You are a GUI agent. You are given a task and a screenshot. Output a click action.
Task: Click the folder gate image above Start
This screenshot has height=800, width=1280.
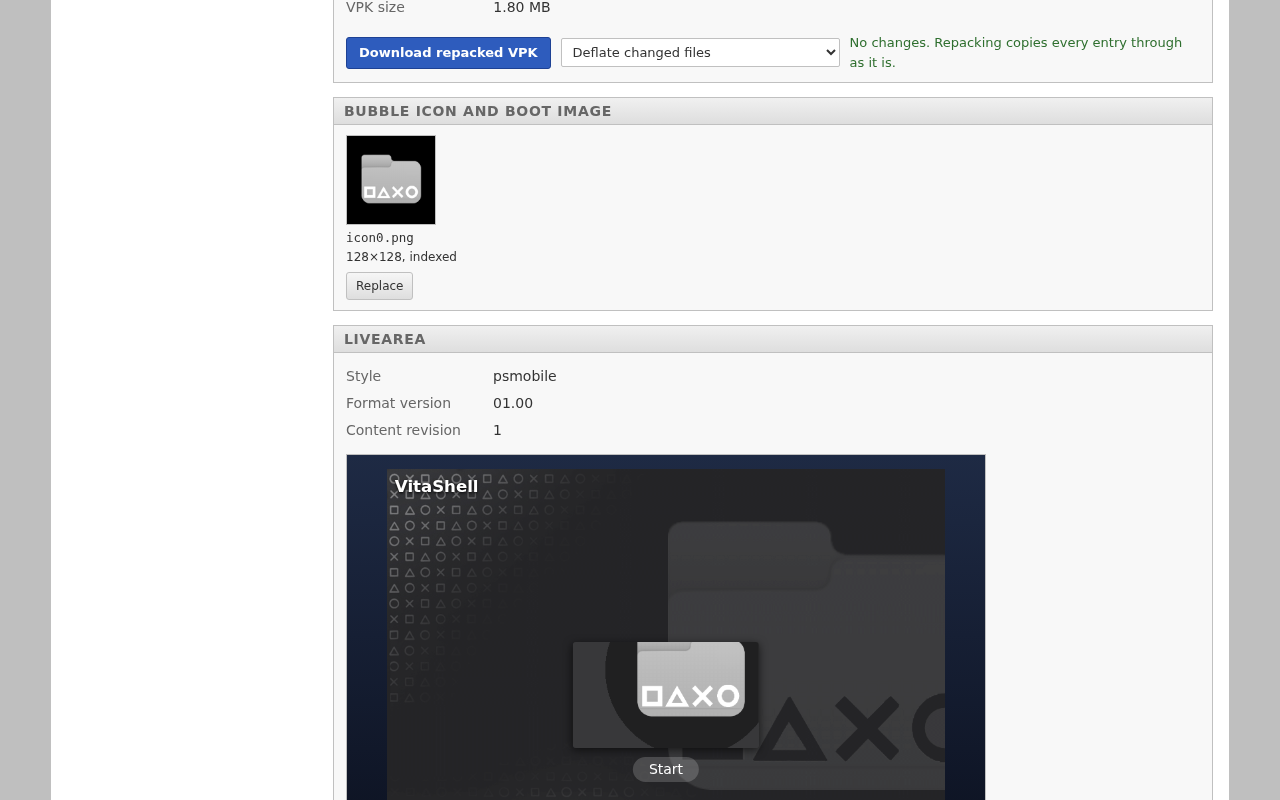[x=666, y=695]
